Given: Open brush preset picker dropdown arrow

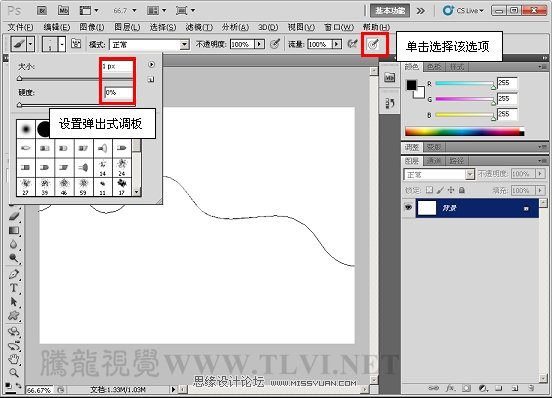Looking at the screenshot, I should click(62, 44).
